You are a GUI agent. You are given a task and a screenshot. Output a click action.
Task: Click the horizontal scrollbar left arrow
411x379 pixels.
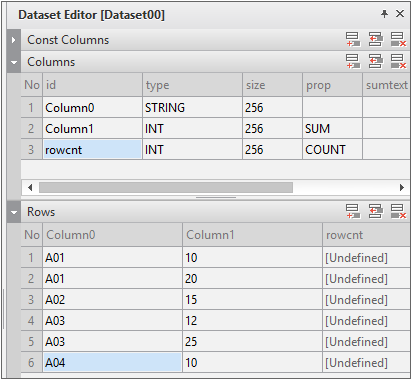tap(30, 187)
